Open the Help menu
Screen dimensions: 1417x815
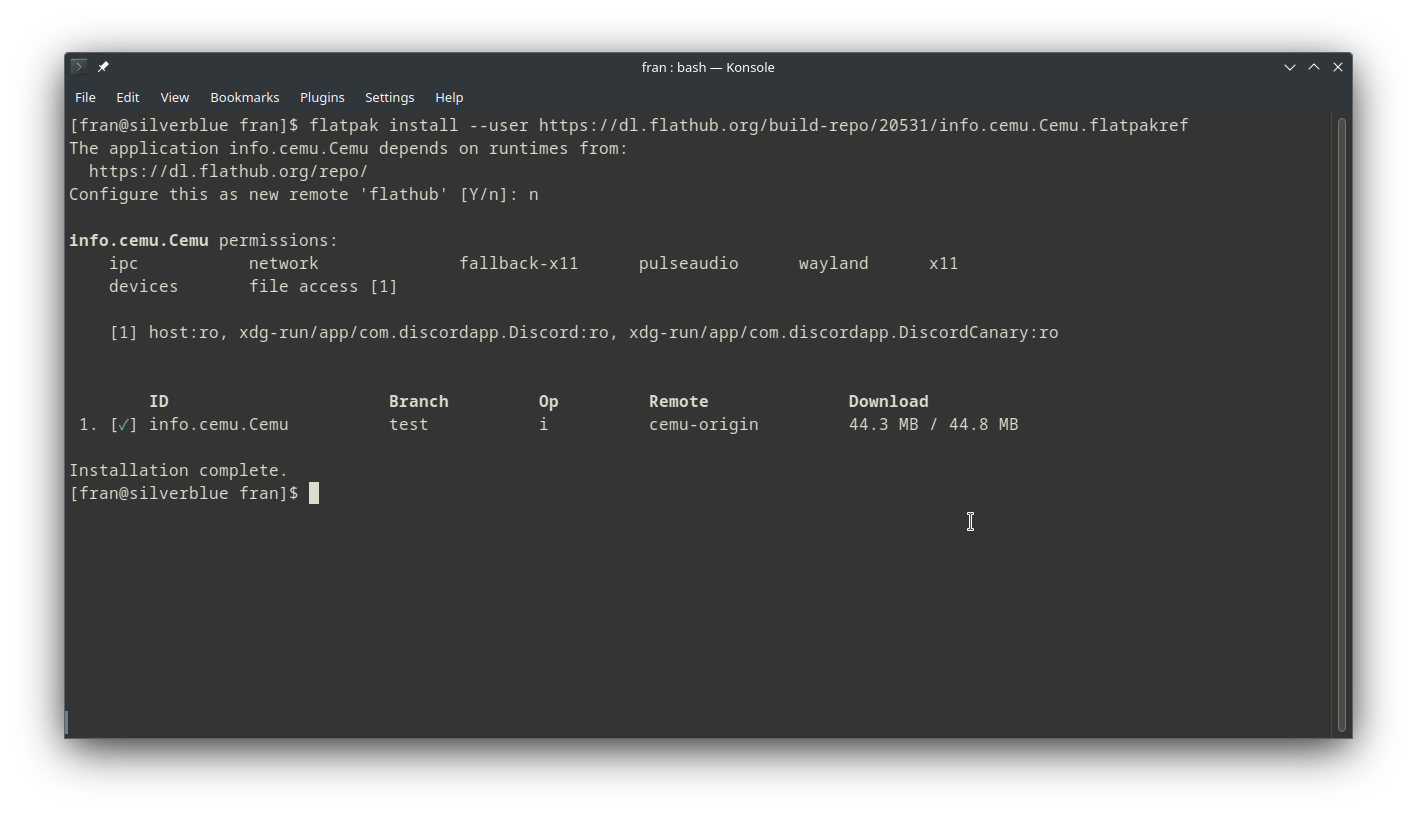pos(449,97)
